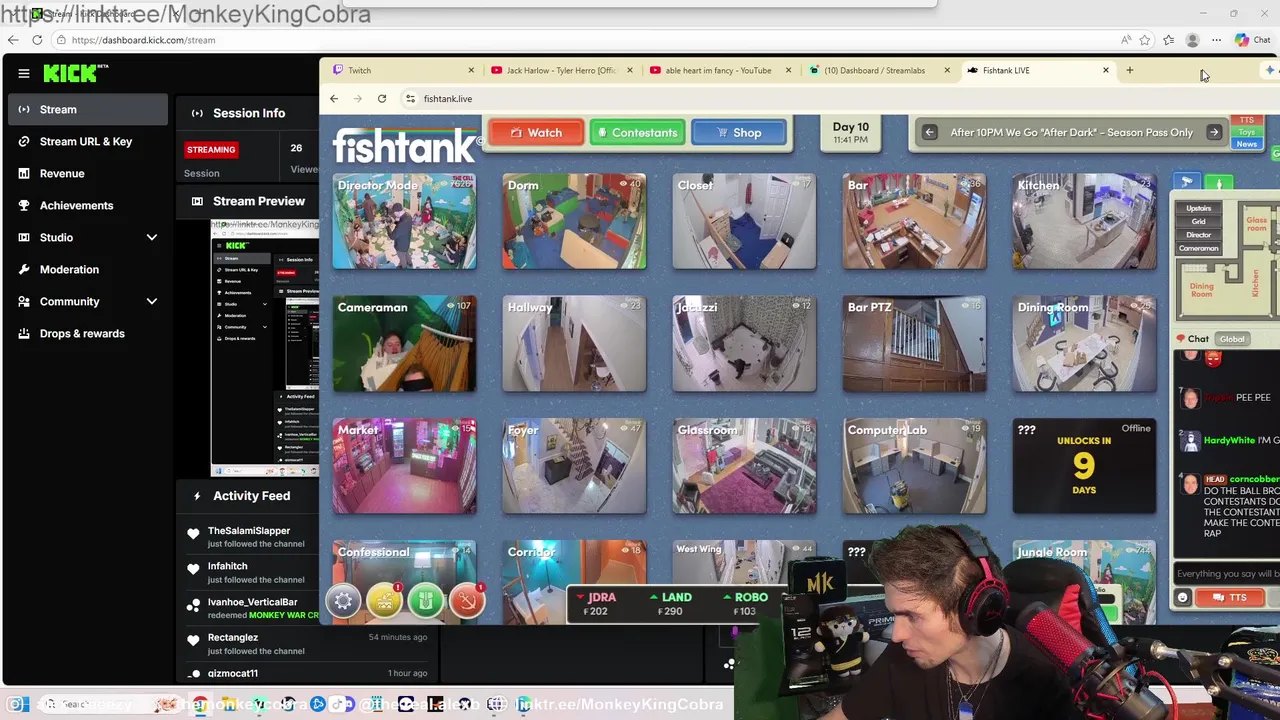Image resolution: width=1280 pixels, height=720 pixels.
Task: Select Grid on the map panel
Action: click(1198, 221)
